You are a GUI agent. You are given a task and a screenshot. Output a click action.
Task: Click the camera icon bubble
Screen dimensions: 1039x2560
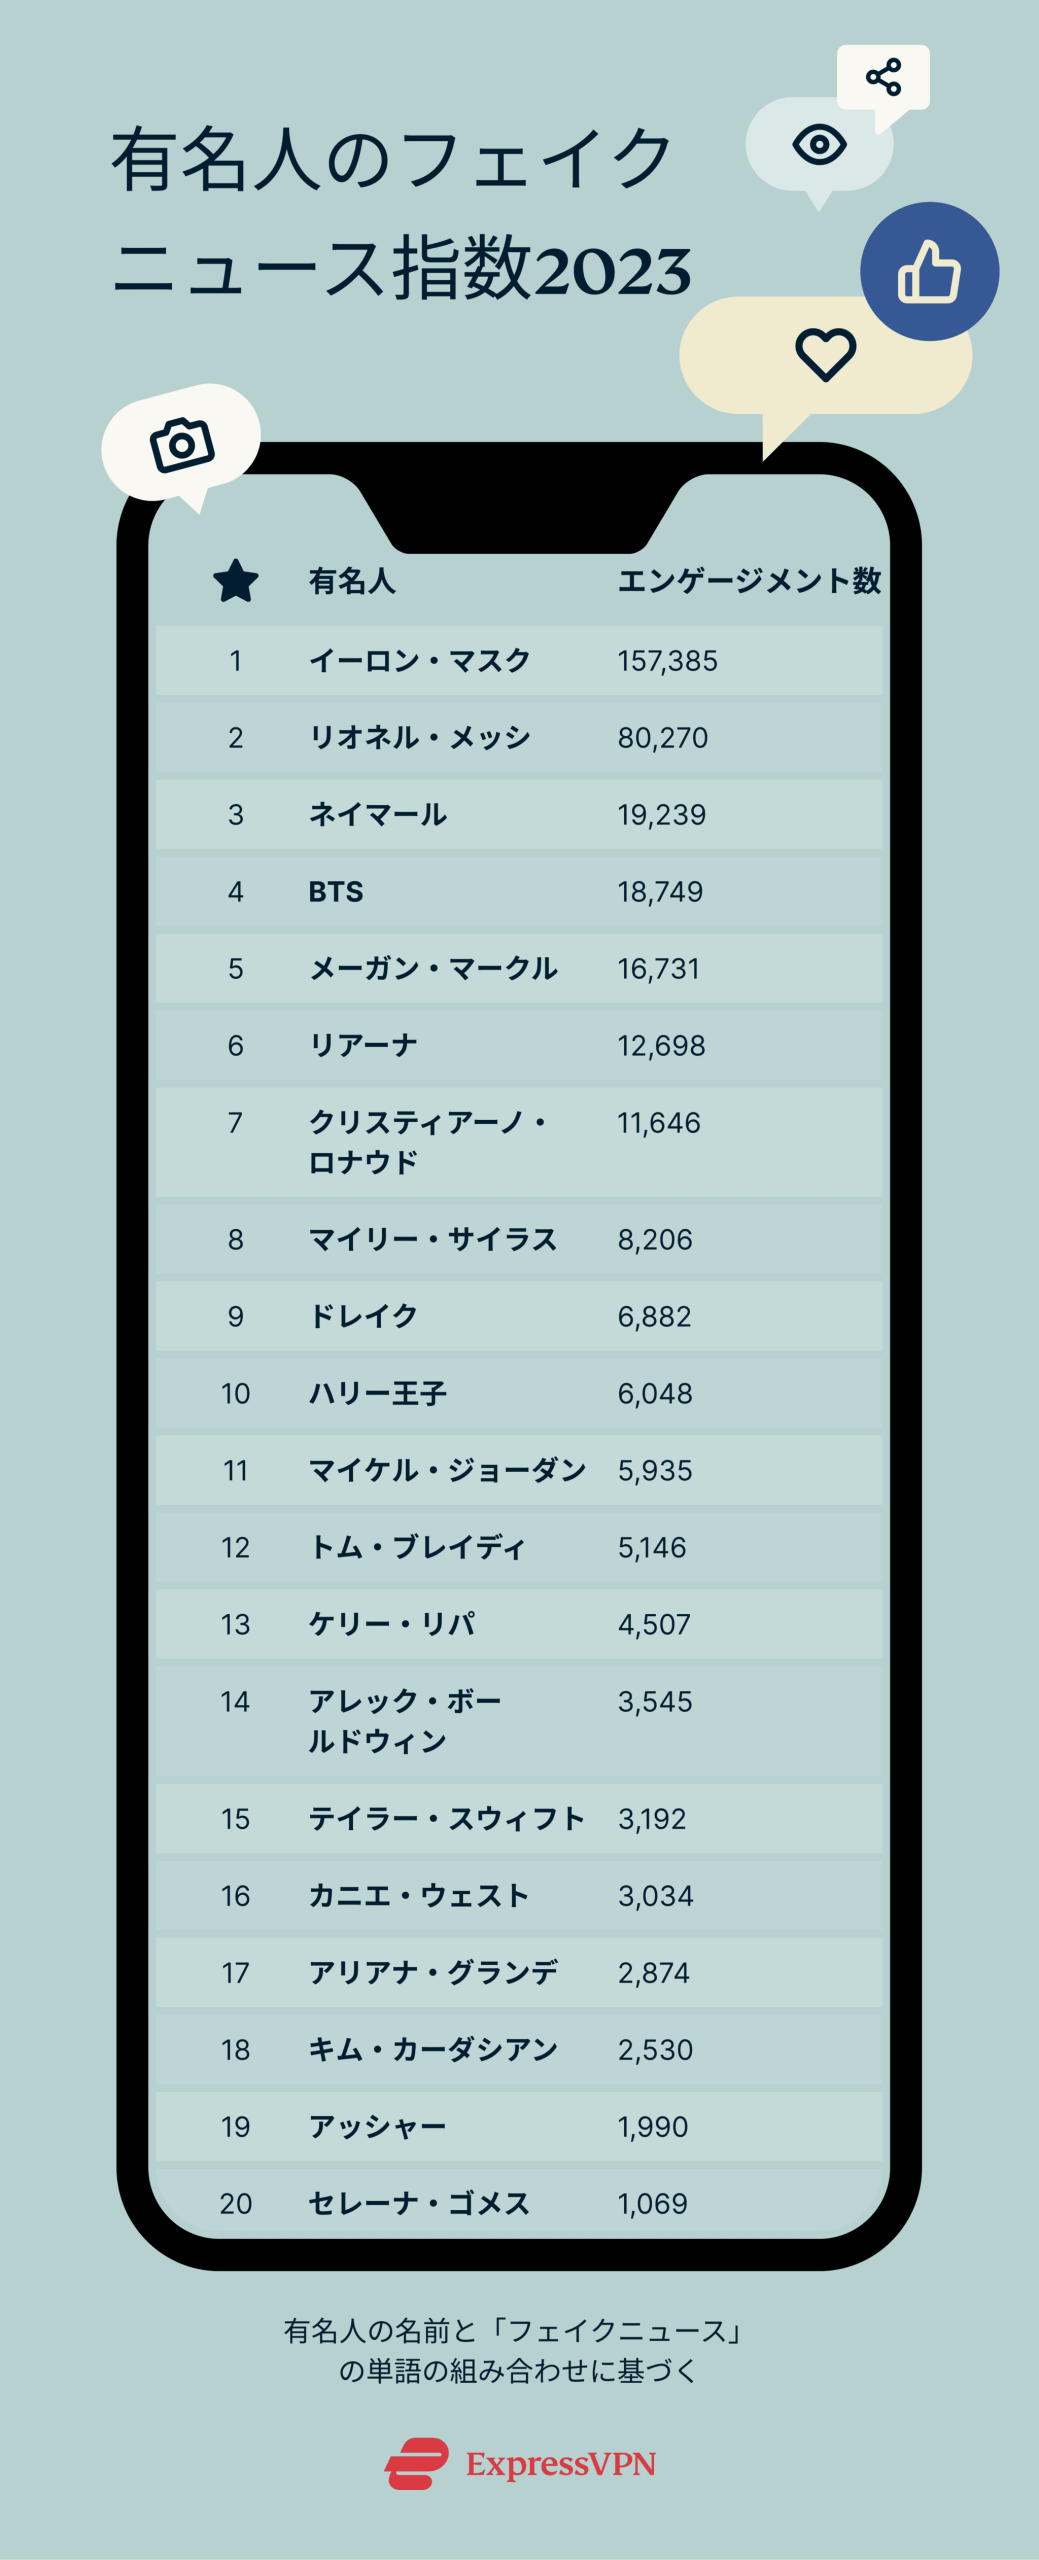coord(181,444)
